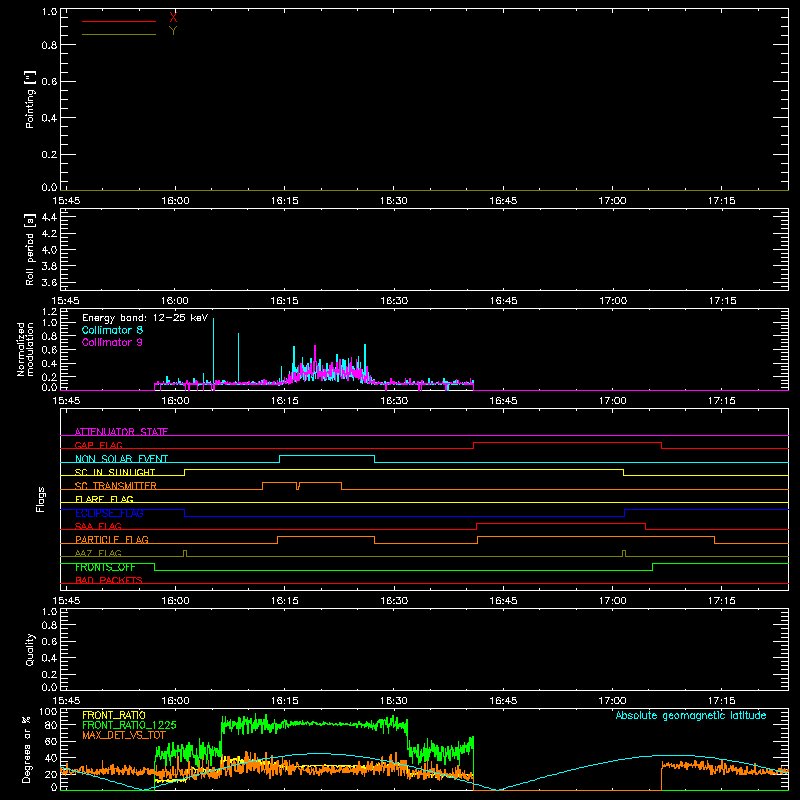Image resolution: width=800 pixels, height=800 pixels.
Task: Click the 17:00 tick label under modulation plot
Action: [x=612, y=401]
